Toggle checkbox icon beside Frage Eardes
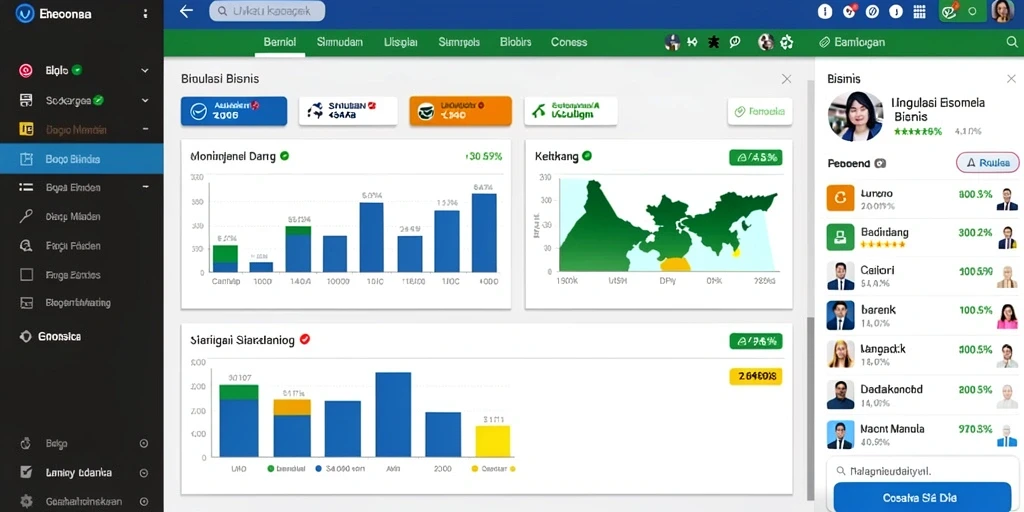Screen dimensions: 1024x512 [x=26, y=275]
